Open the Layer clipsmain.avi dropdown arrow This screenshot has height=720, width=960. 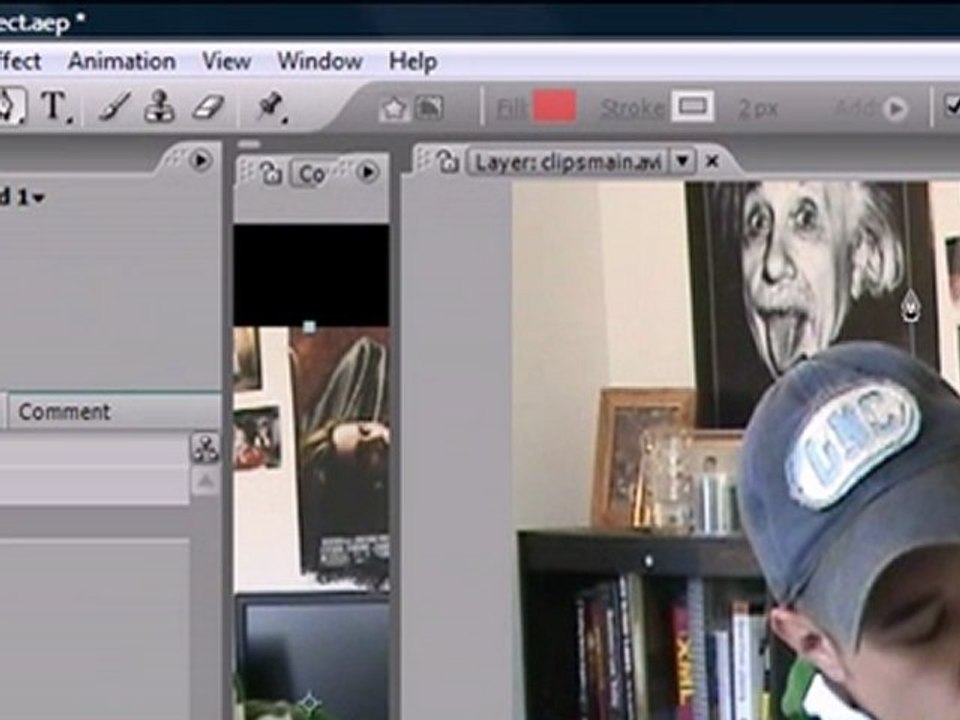pyautogui.click(x=683, y=162)
